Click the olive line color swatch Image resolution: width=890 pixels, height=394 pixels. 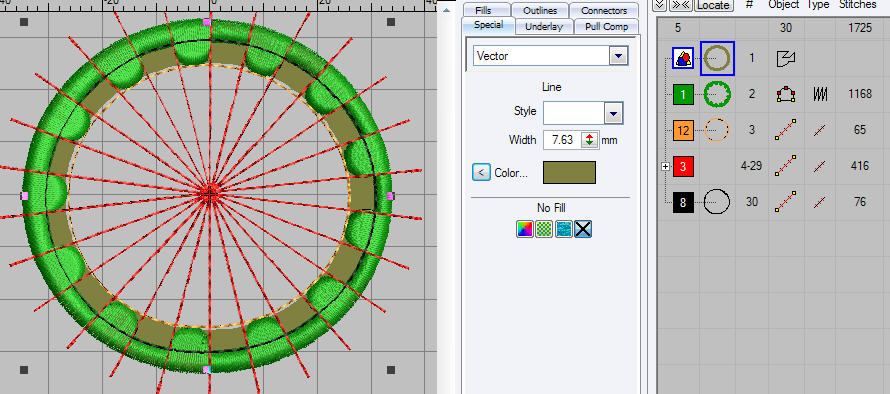(569, 173)
